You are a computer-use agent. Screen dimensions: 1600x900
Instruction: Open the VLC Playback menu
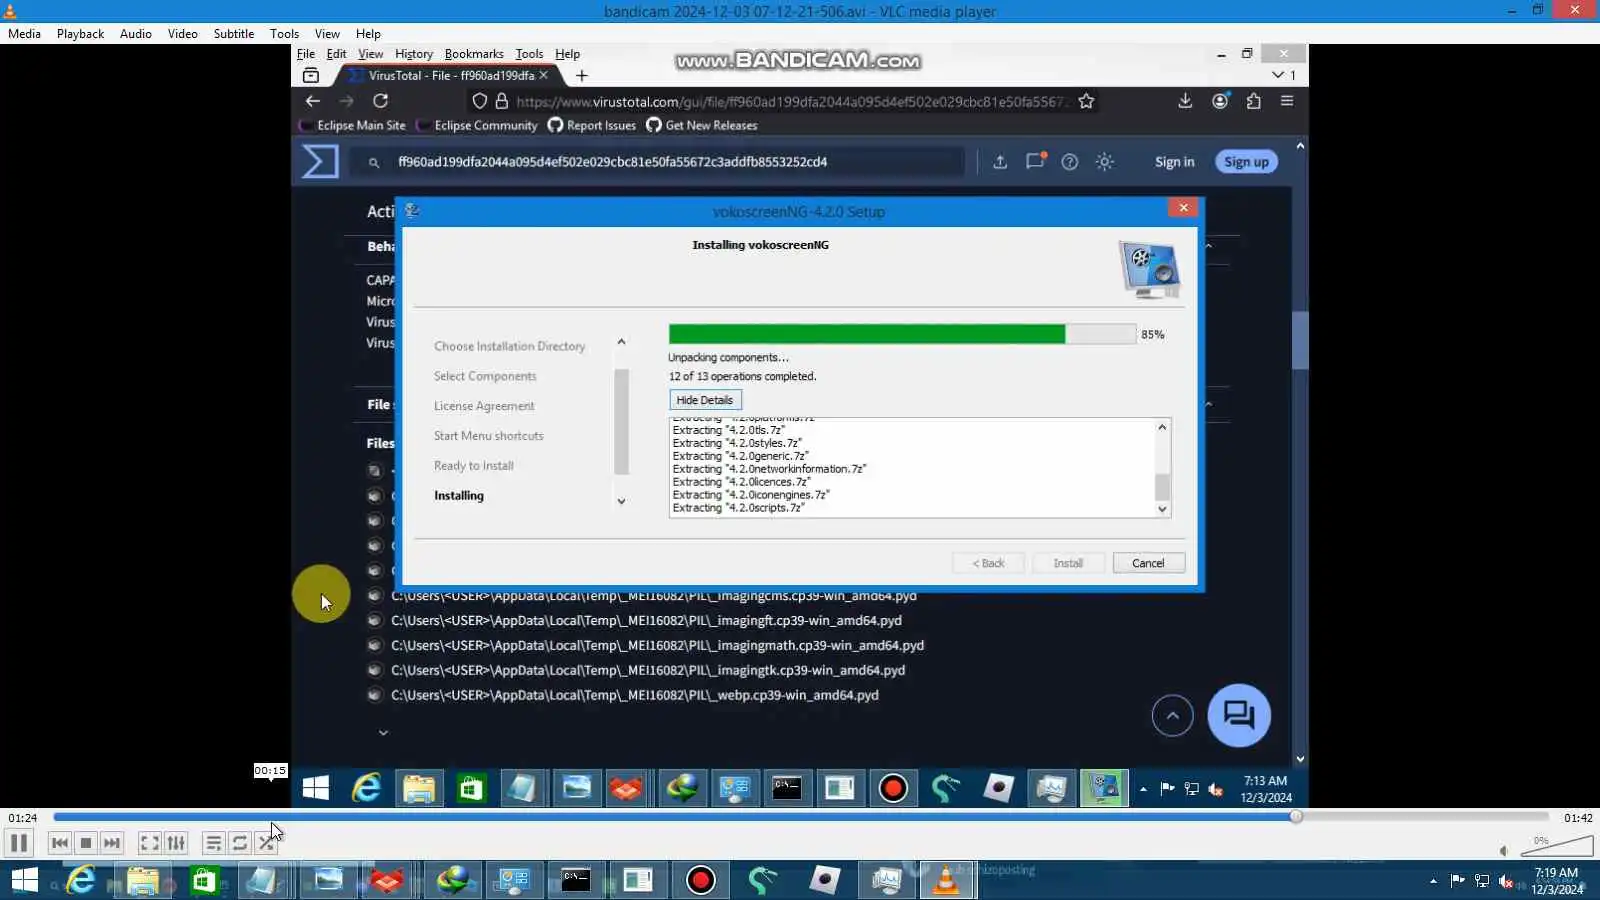[80, 33]
